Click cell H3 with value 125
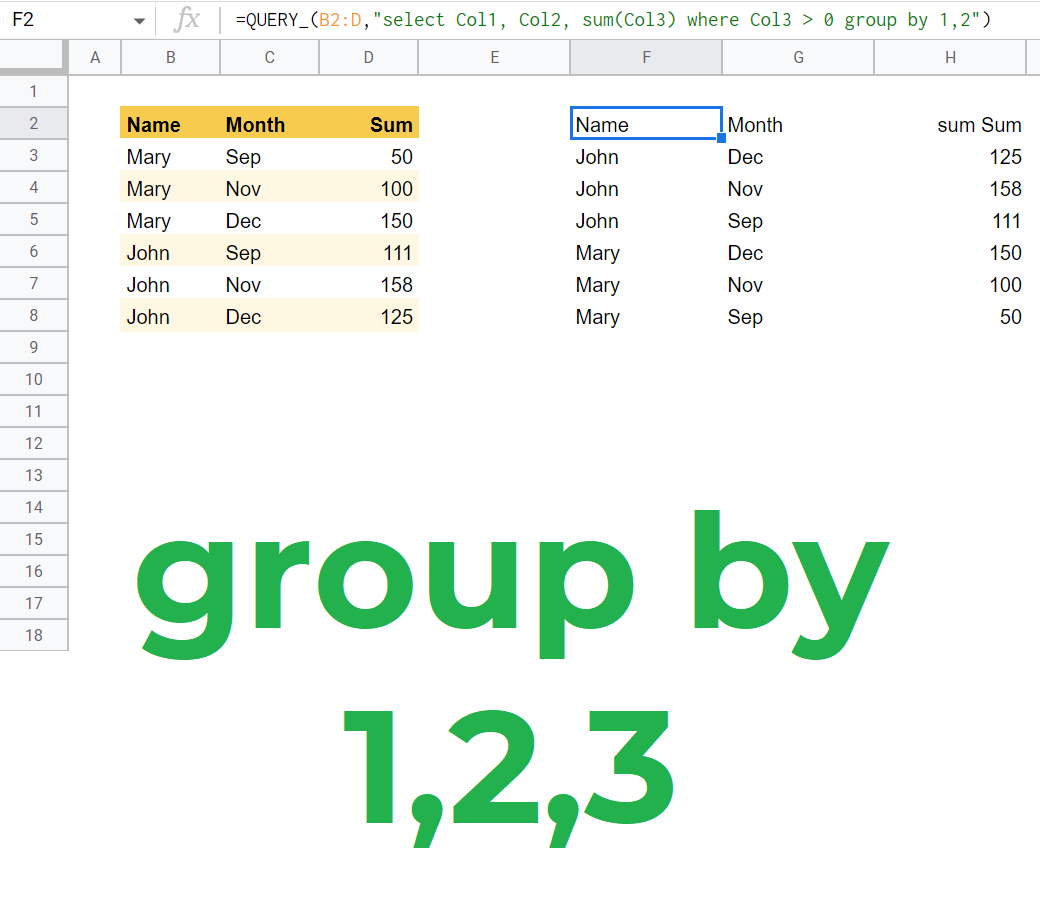Viewport: 1040px width, 922px height. pos(950,157)
